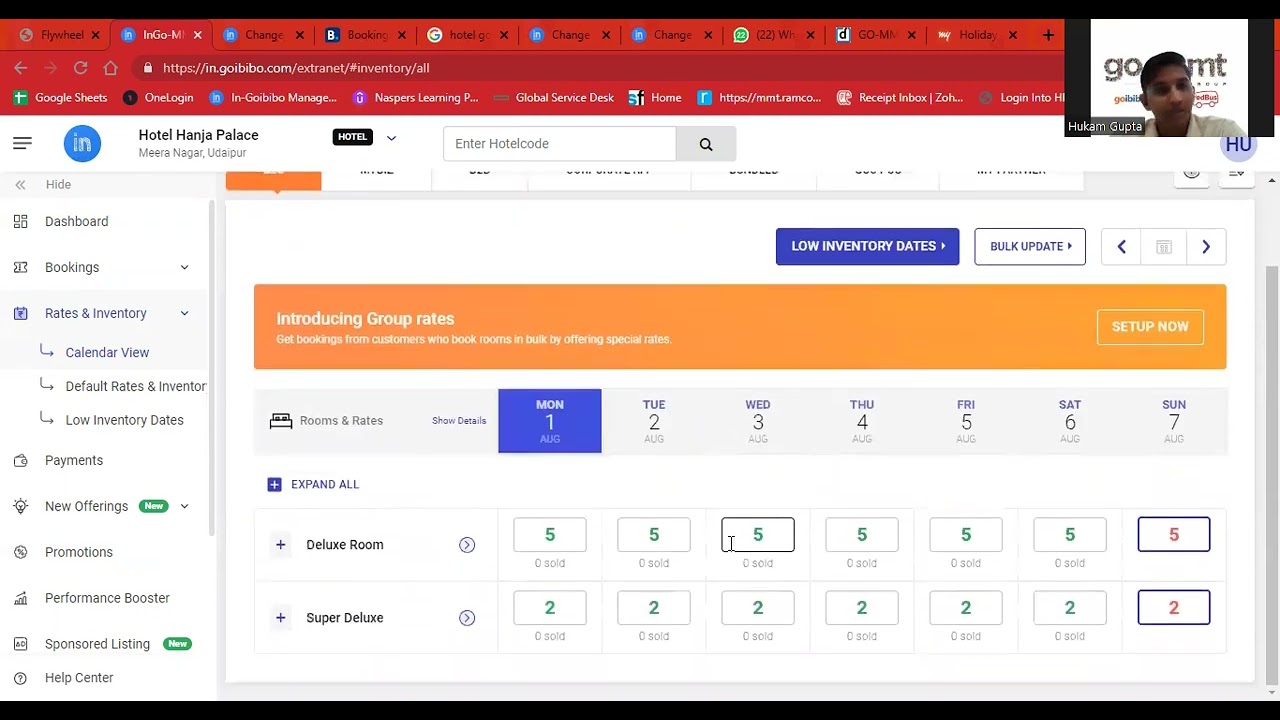The width and height of the screenshot is (1280, 720).
Task: Click the browser address bar URL
Action: point(296,68)
